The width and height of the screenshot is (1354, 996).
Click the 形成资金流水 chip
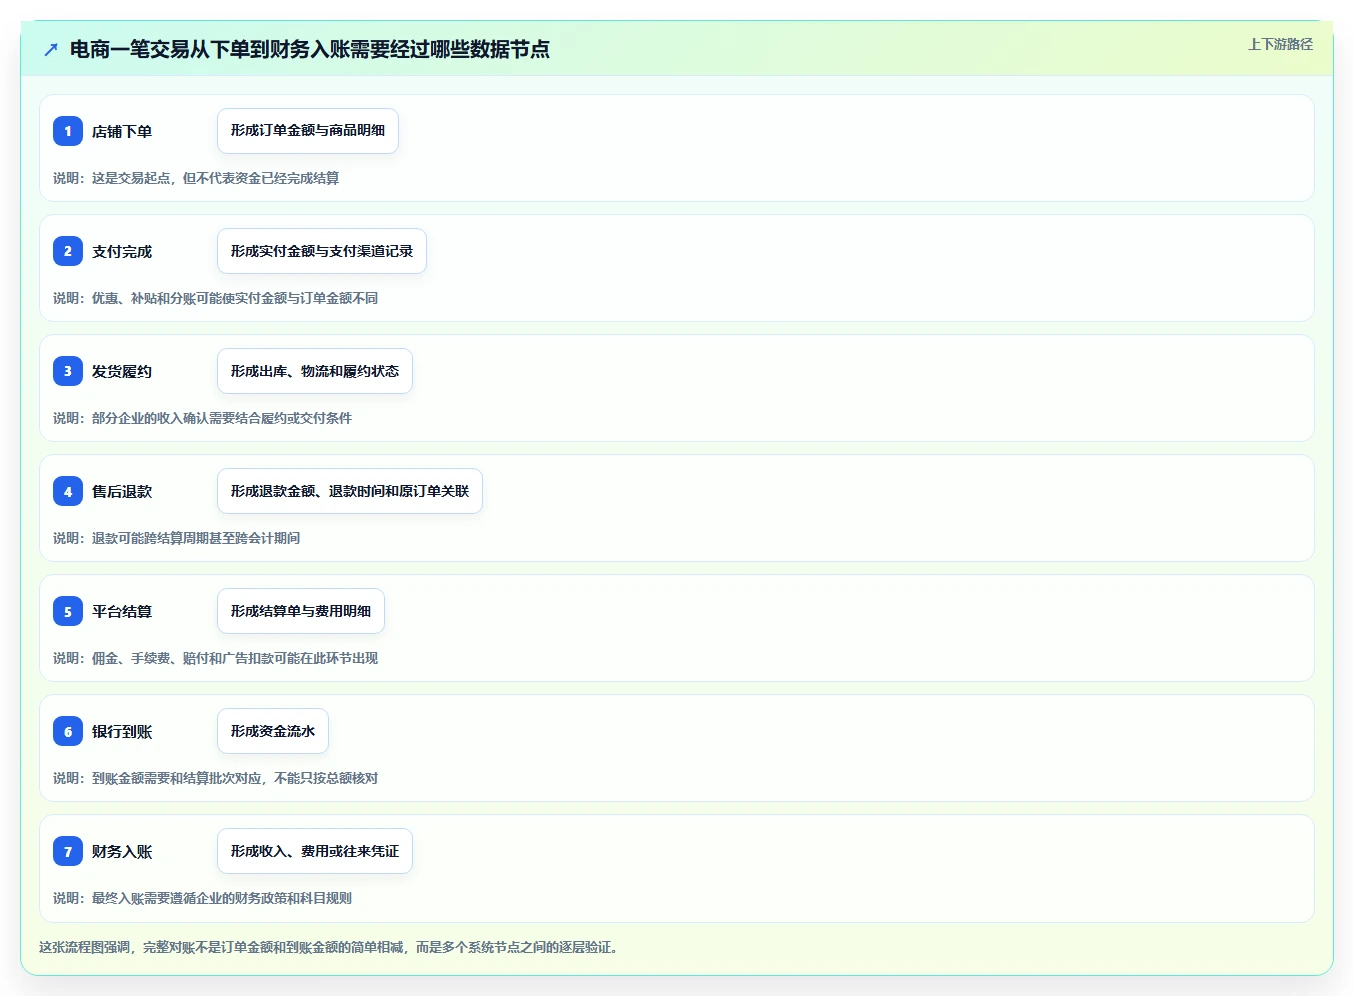click(273, 731)
